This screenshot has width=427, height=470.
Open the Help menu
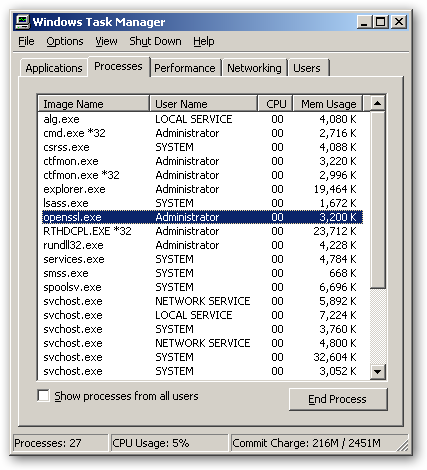pos(204,41)
